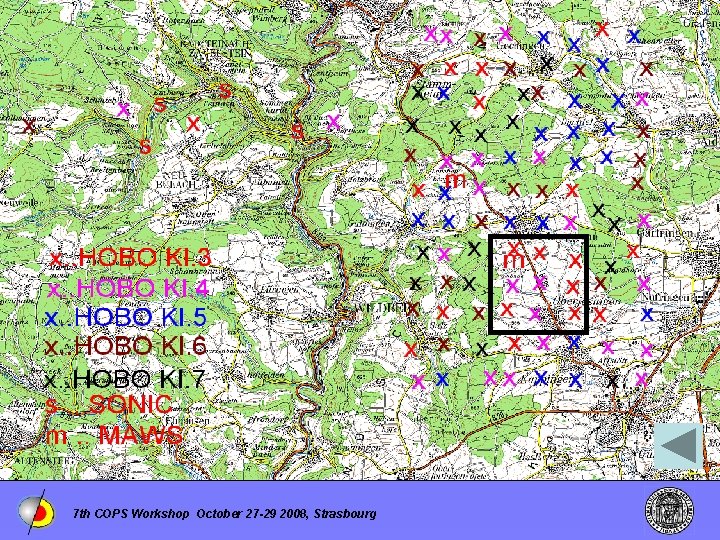Click the round university seal in footer
The image size is (720, 540).
click(669, 511)
